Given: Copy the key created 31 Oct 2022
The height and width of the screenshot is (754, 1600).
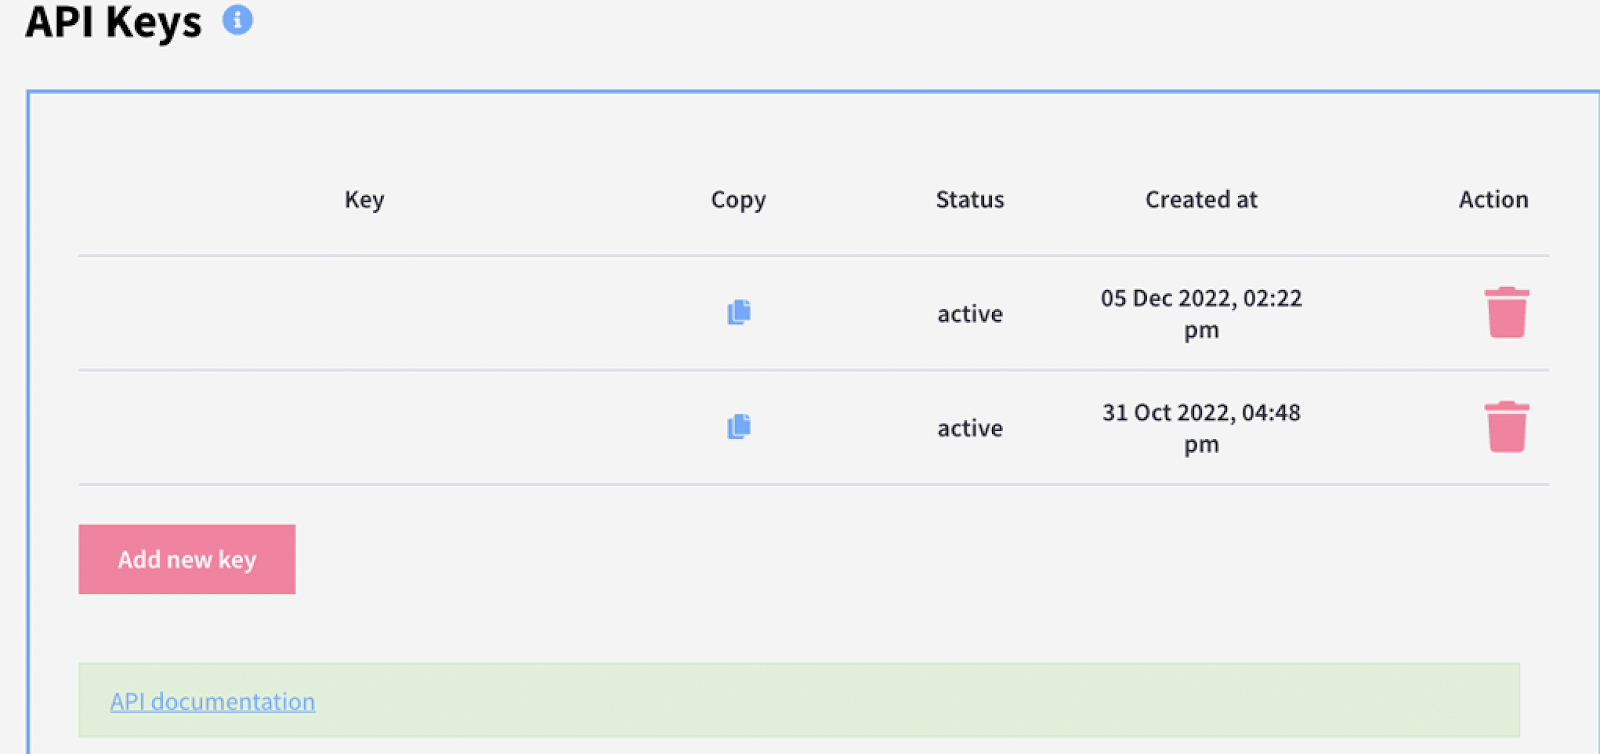Looking at the screenshot, I should [x=739, y=427].
